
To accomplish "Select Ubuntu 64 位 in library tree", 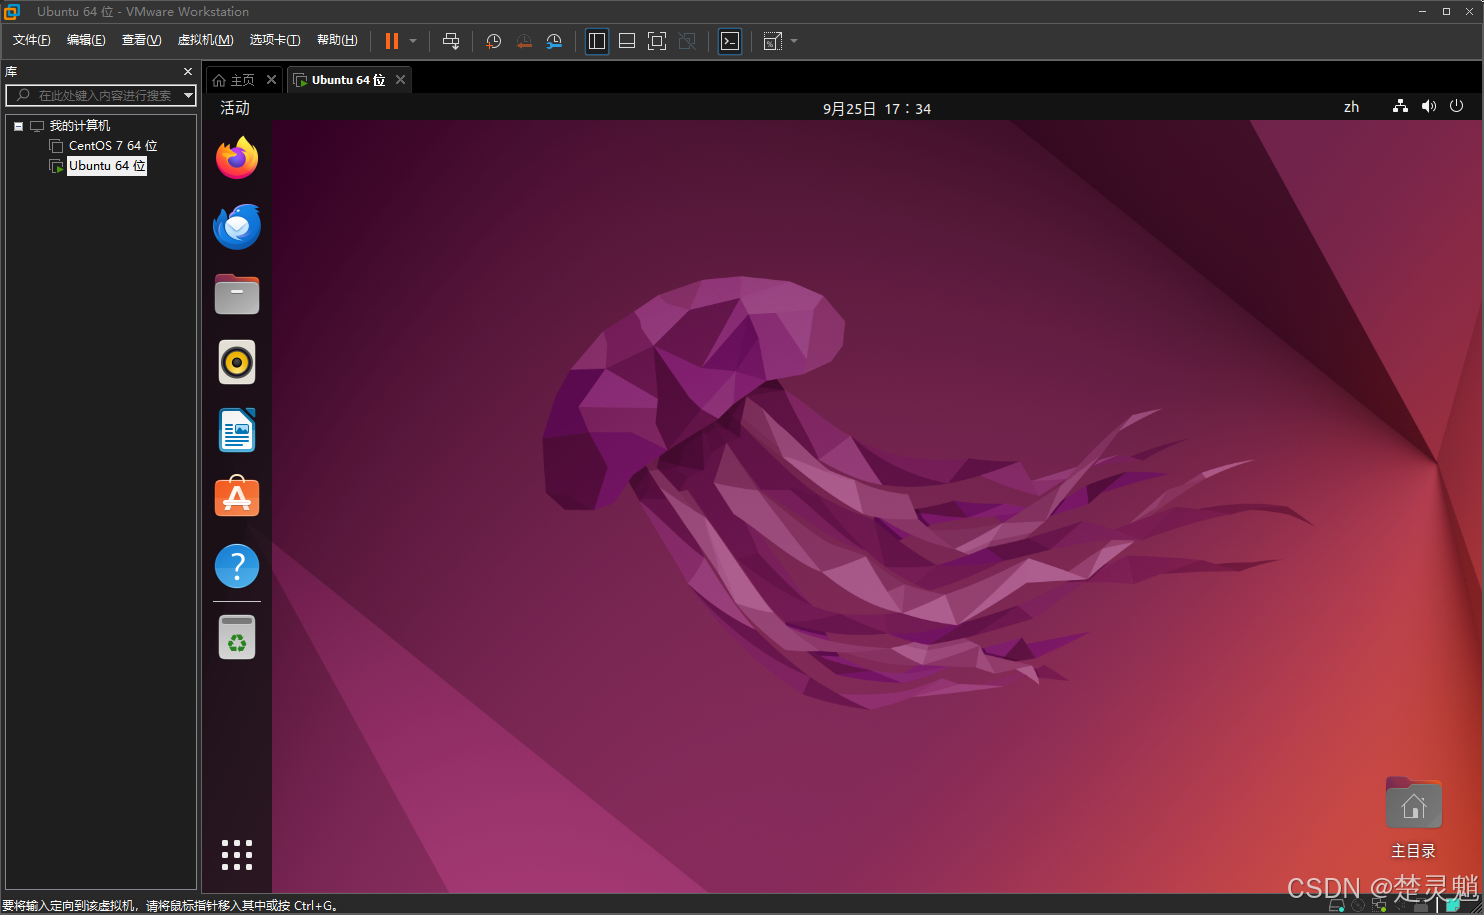I will pos(107,166).
